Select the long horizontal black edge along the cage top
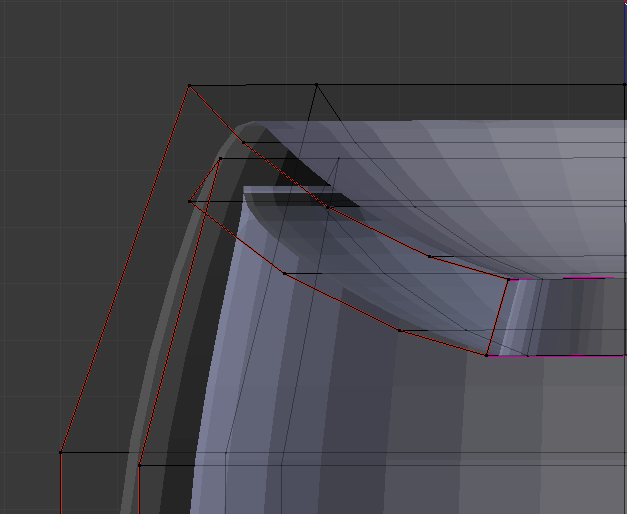Image resolution: width=627 pixels, height=514 pixels. (470, 85)
